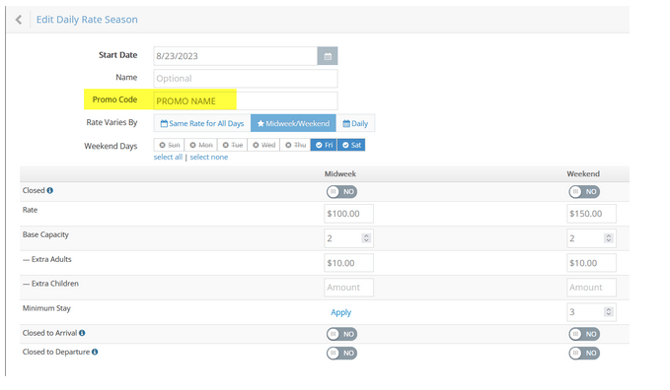Toggle Thu as a weekend day
Viewport: 670px width, 390px height.
pos(295,145)
